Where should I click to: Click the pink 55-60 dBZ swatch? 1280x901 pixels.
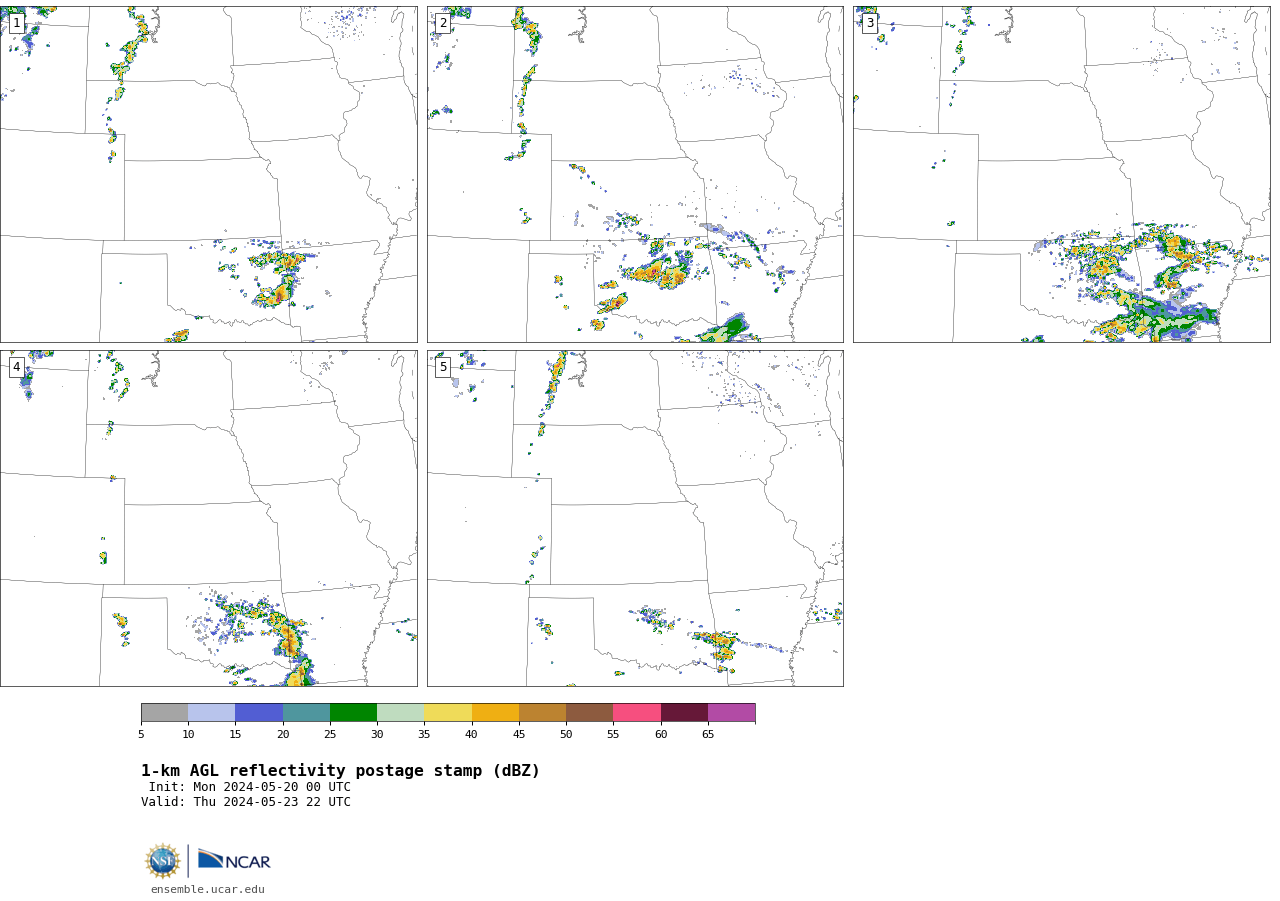pos(637,713)
